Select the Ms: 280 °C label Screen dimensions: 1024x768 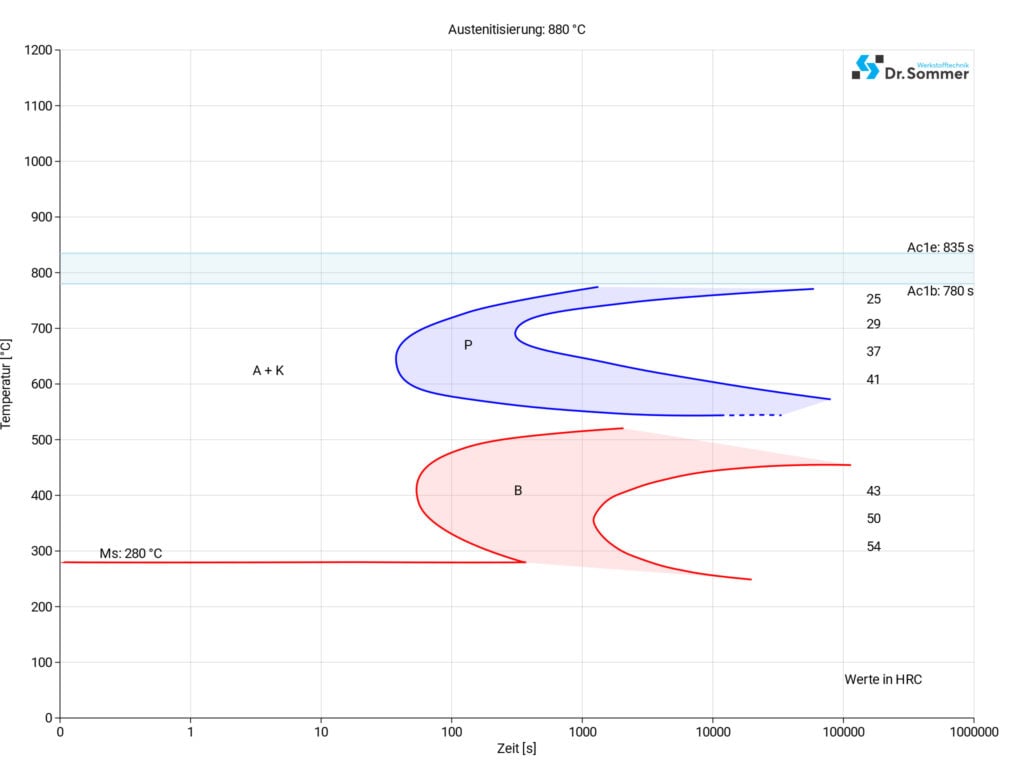coord(130,553)
